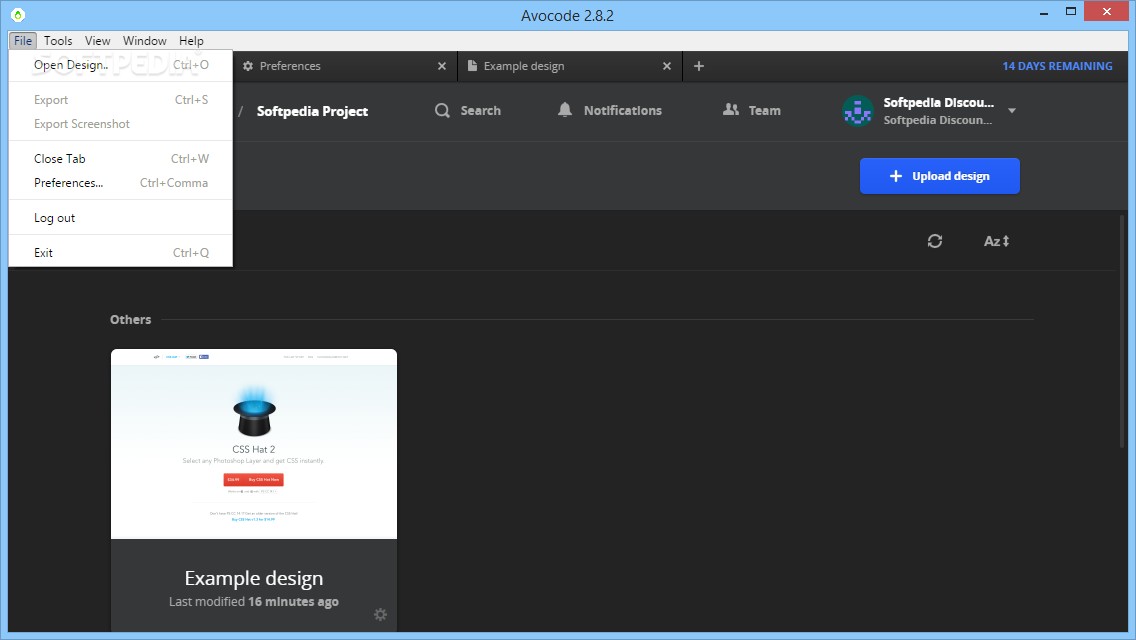The height and width of the screenshot is (640, 1136).
Task: Open settings gear on Example design card
Action: click(380, 615)
